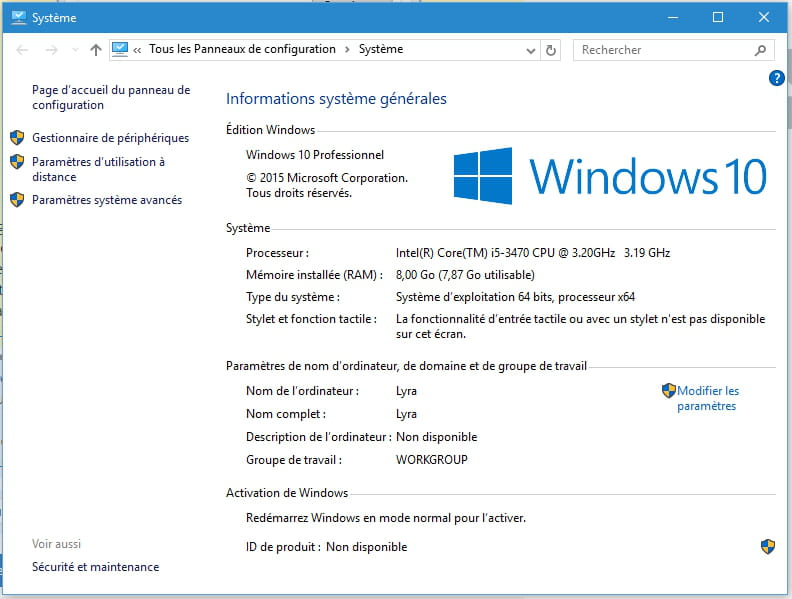Click the computer icon in address bar
This screenshot has height=599, width=792.
click(x=120, y=49)
